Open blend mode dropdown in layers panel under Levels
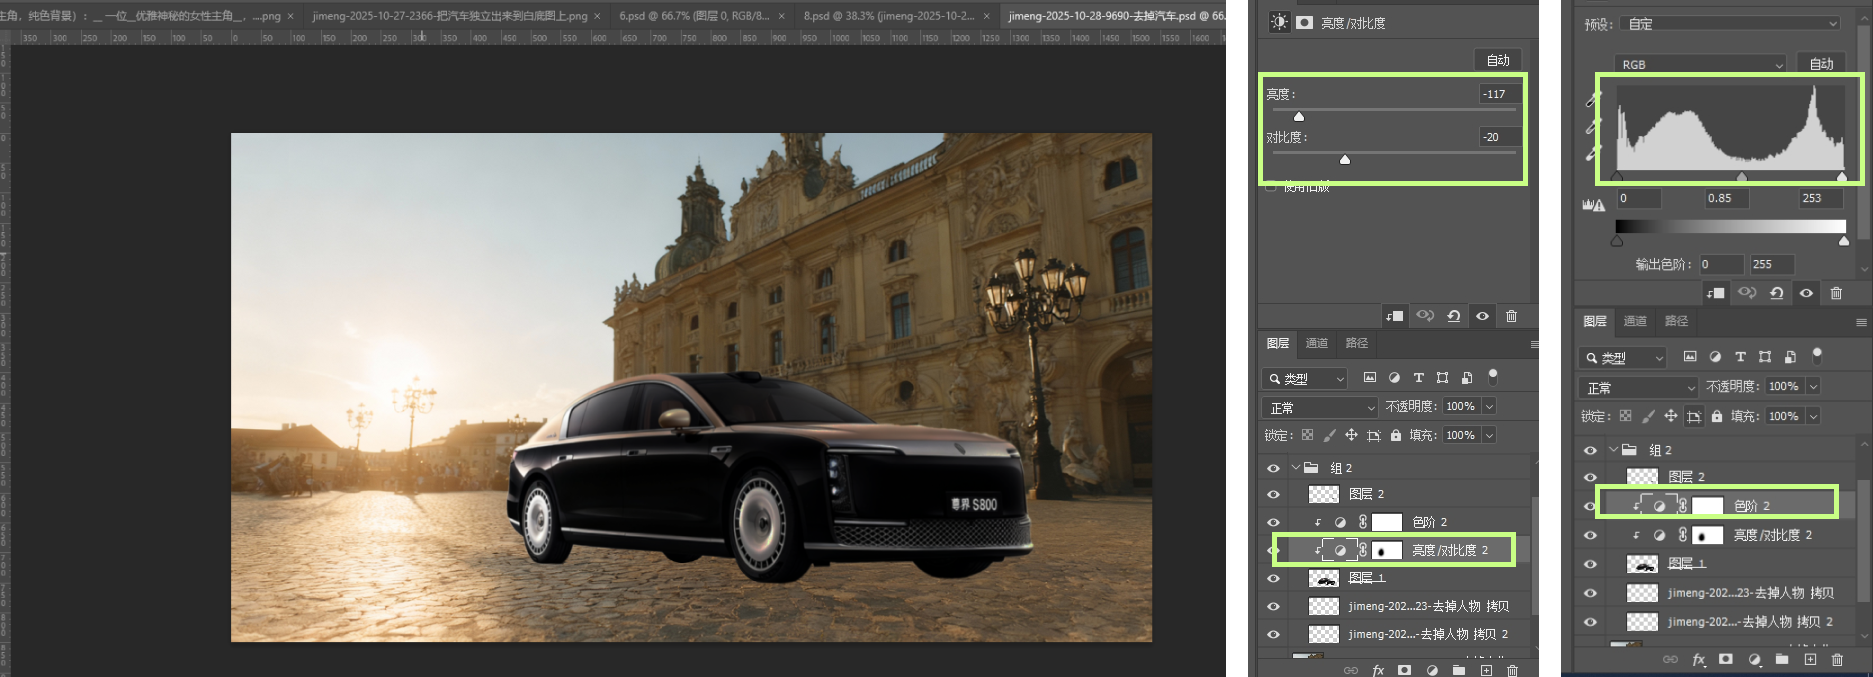This screenshot has width=1873, height=677. pyautogui.click(x=1639, y=387)
